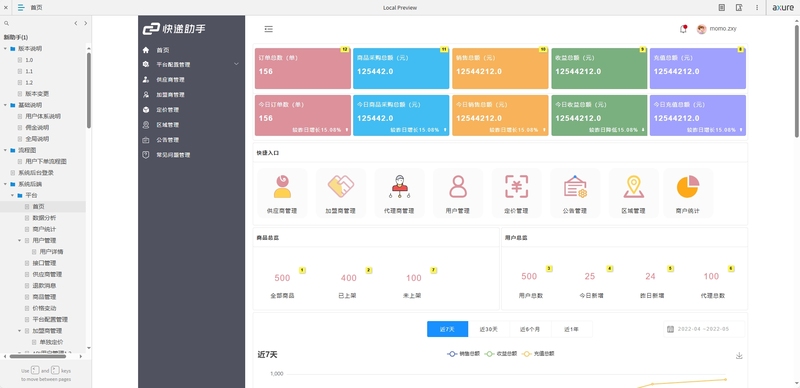Open the three-dot more options menu
This screenshot has width=800, height=388.
click(x=757, y=8)
